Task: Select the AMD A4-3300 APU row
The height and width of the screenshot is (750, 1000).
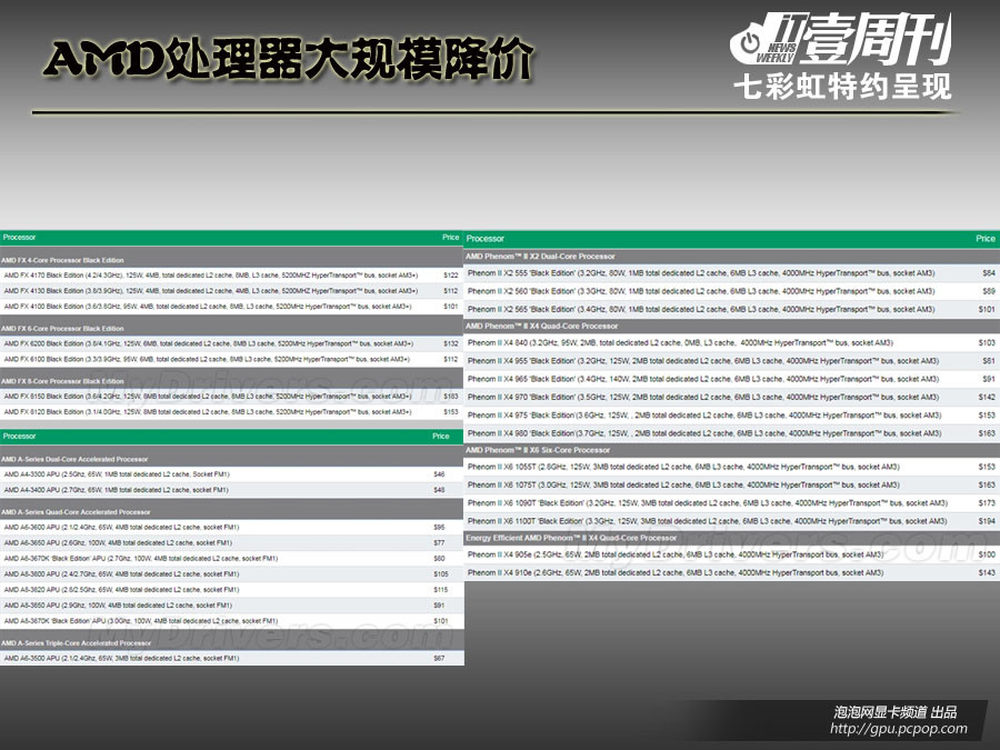Action: 232,474
